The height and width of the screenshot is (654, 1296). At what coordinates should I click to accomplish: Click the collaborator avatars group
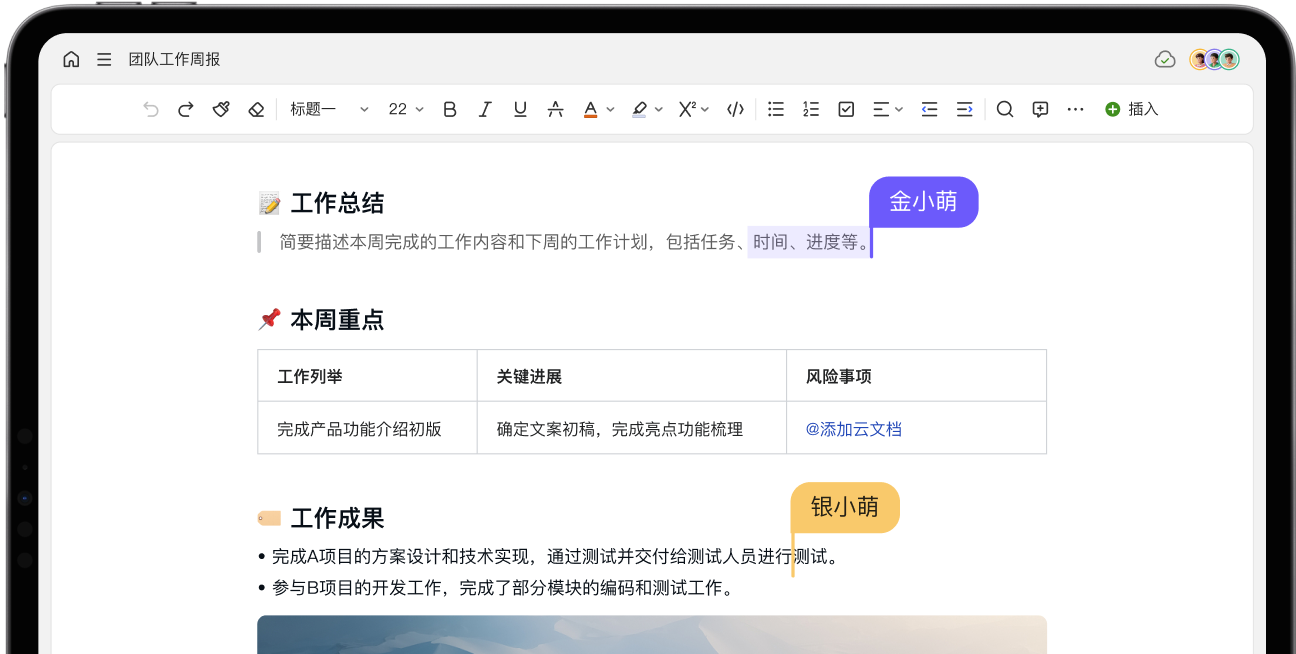tap(1214, 60)
